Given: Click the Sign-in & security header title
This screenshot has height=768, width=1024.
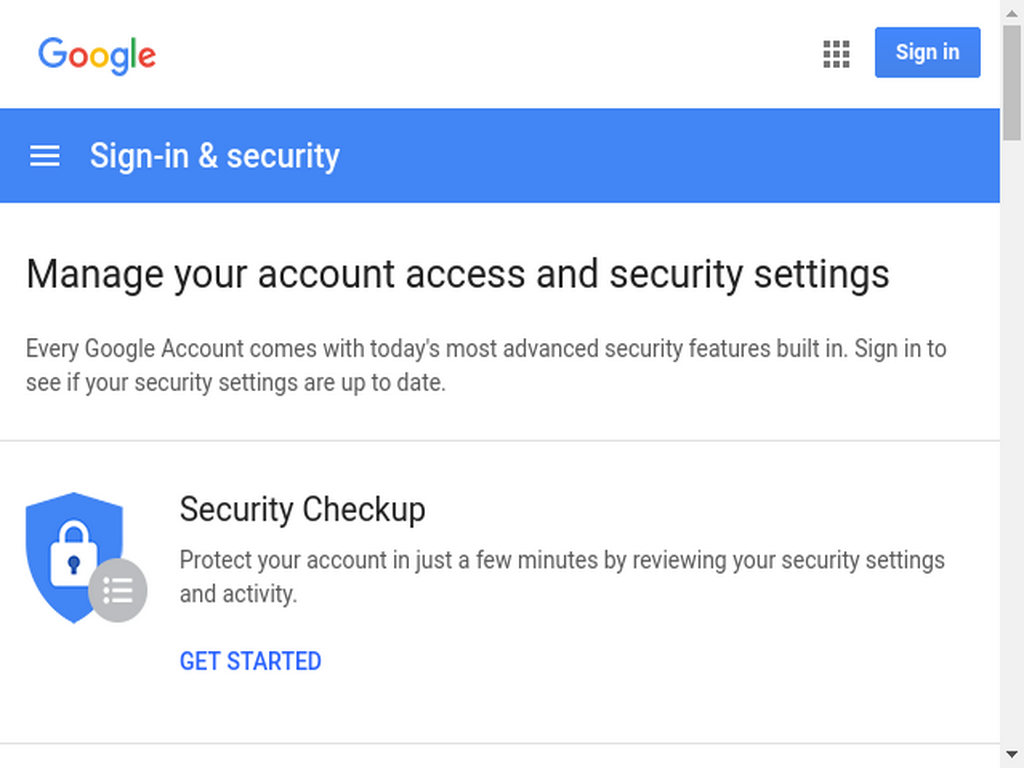Looking at the screenshot, I should 215,156.
